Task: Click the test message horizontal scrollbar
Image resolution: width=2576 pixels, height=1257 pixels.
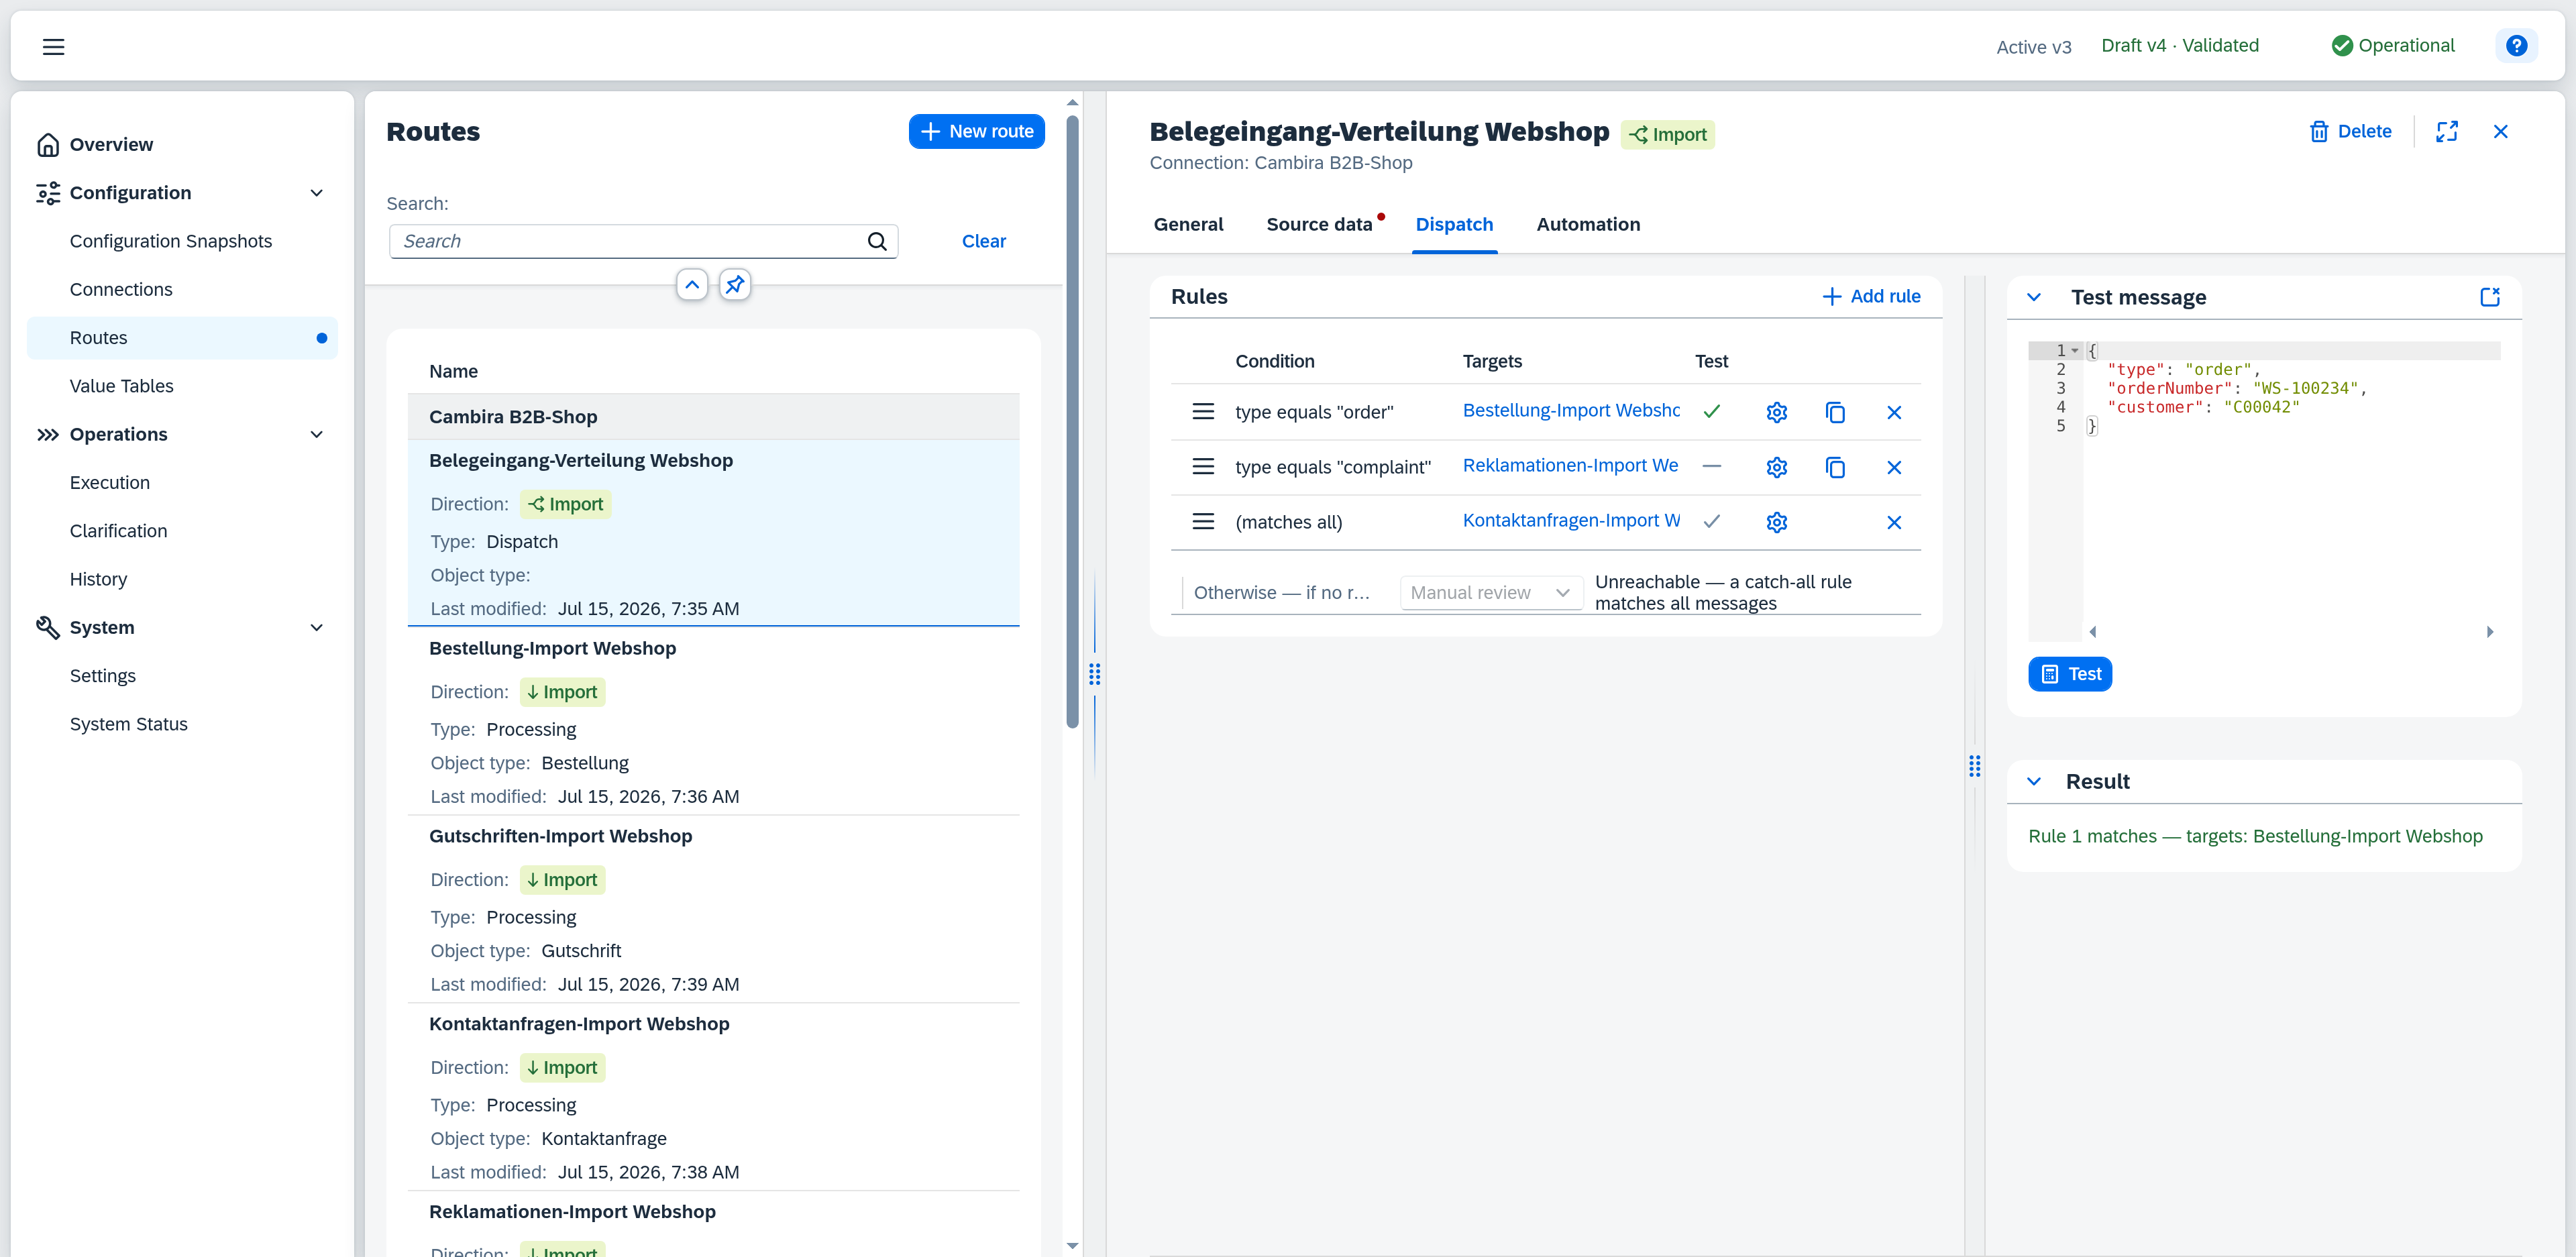Action: tap(2291, 632)
